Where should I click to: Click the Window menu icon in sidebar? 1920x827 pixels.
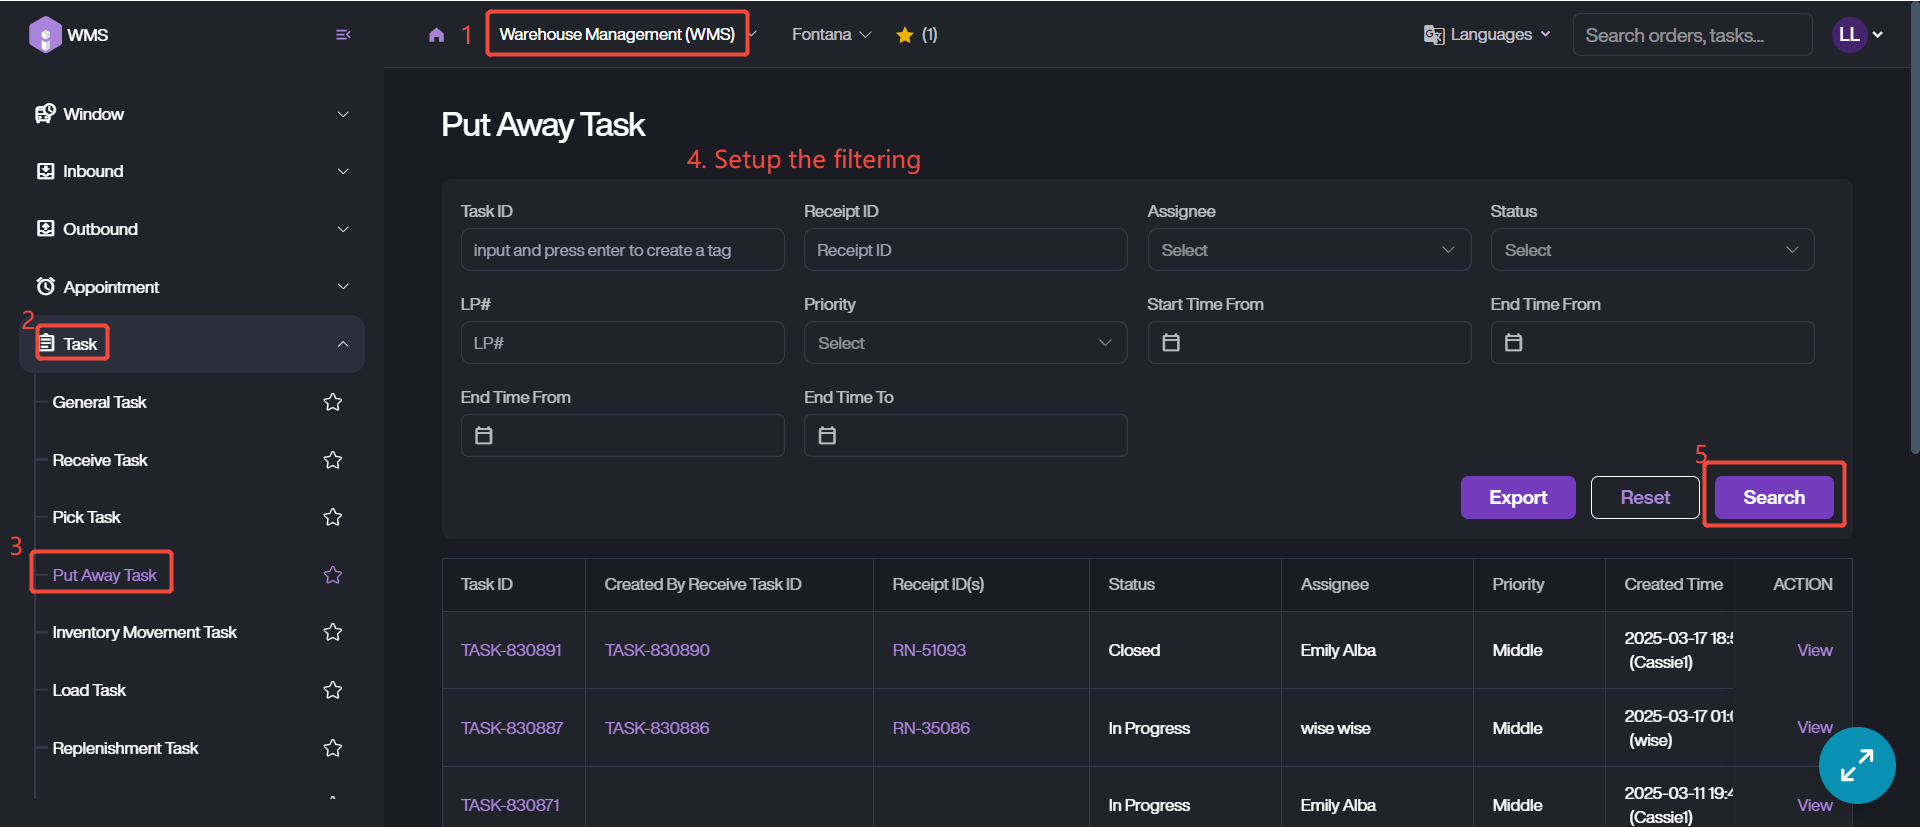coord(45,114)
